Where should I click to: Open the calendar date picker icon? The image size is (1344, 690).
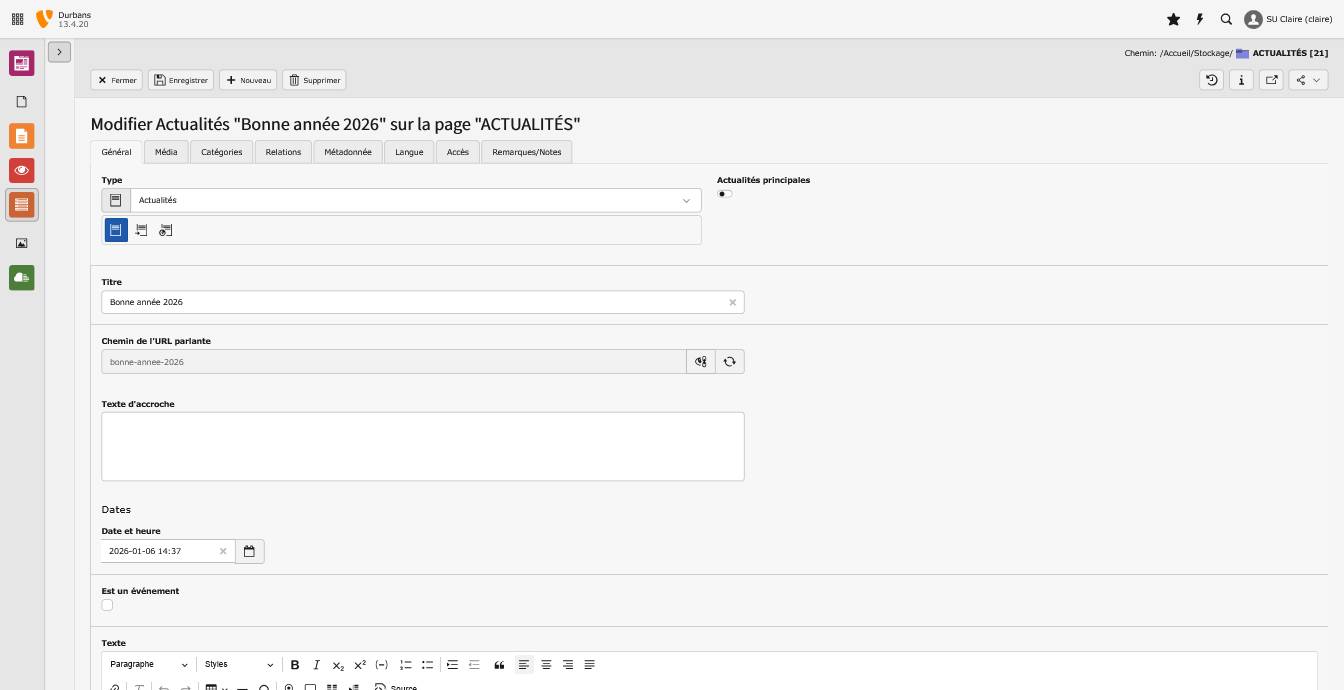pos(249,551)
